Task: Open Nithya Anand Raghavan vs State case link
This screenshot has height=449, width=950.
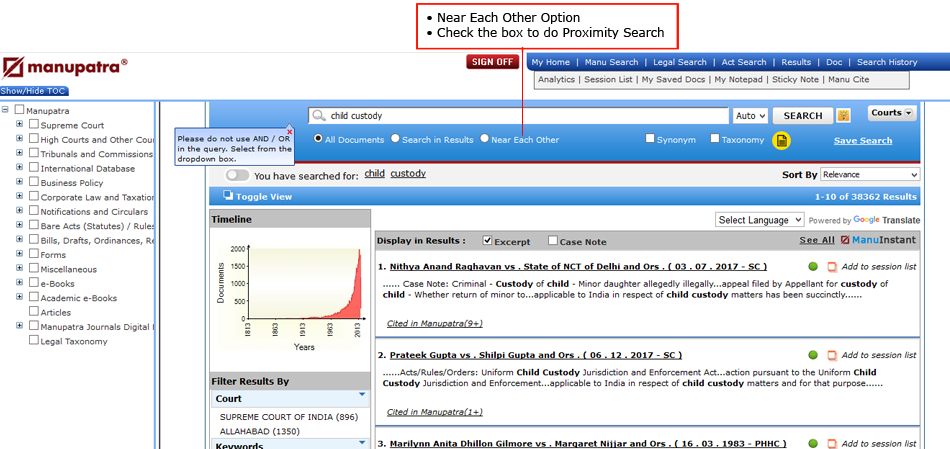Action: 578,267
